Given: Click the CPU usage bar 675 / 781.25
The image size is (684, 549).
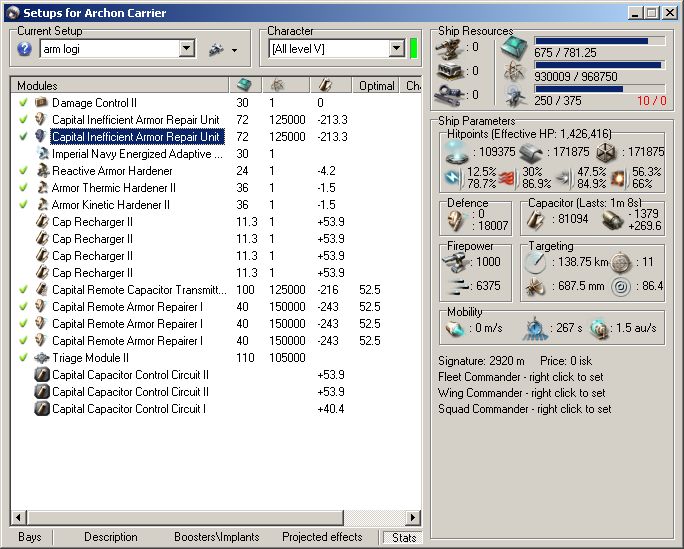Looking at the screenshot, I should pos(600,41).
